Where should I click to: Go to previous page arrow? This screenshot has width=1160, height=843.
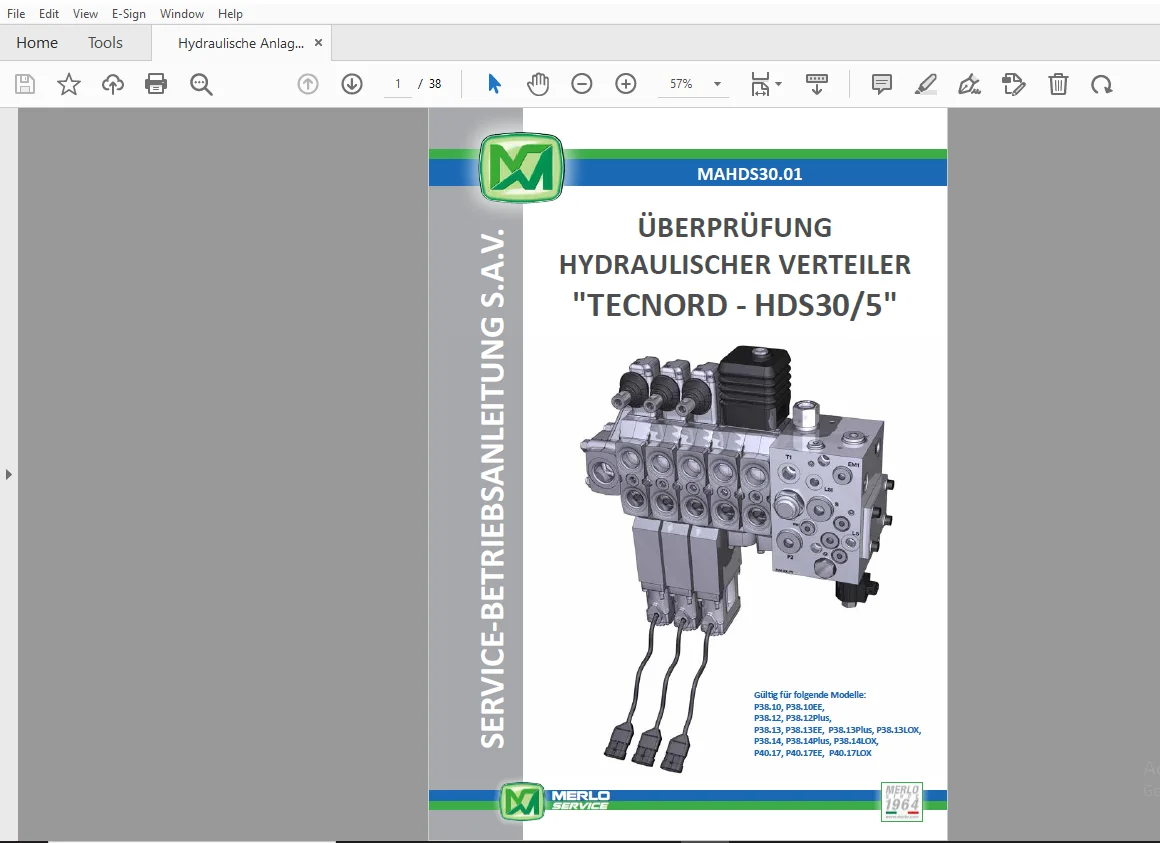tap(308, 84)
